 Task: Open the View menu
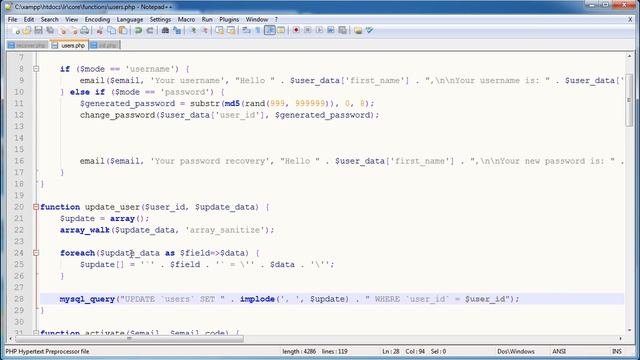pos(71,19)
